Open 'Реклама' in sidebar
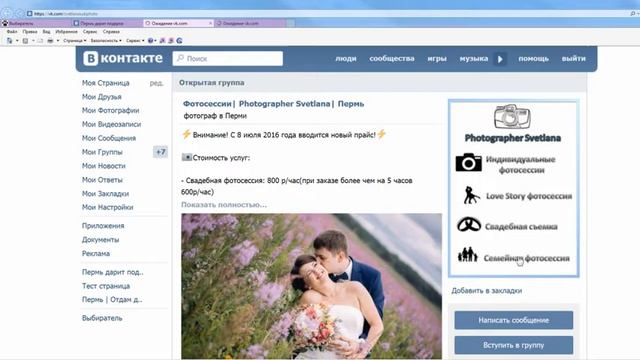The width and height of the screenshot is (640, 360). pyautogui.click(x=96, y=253)
